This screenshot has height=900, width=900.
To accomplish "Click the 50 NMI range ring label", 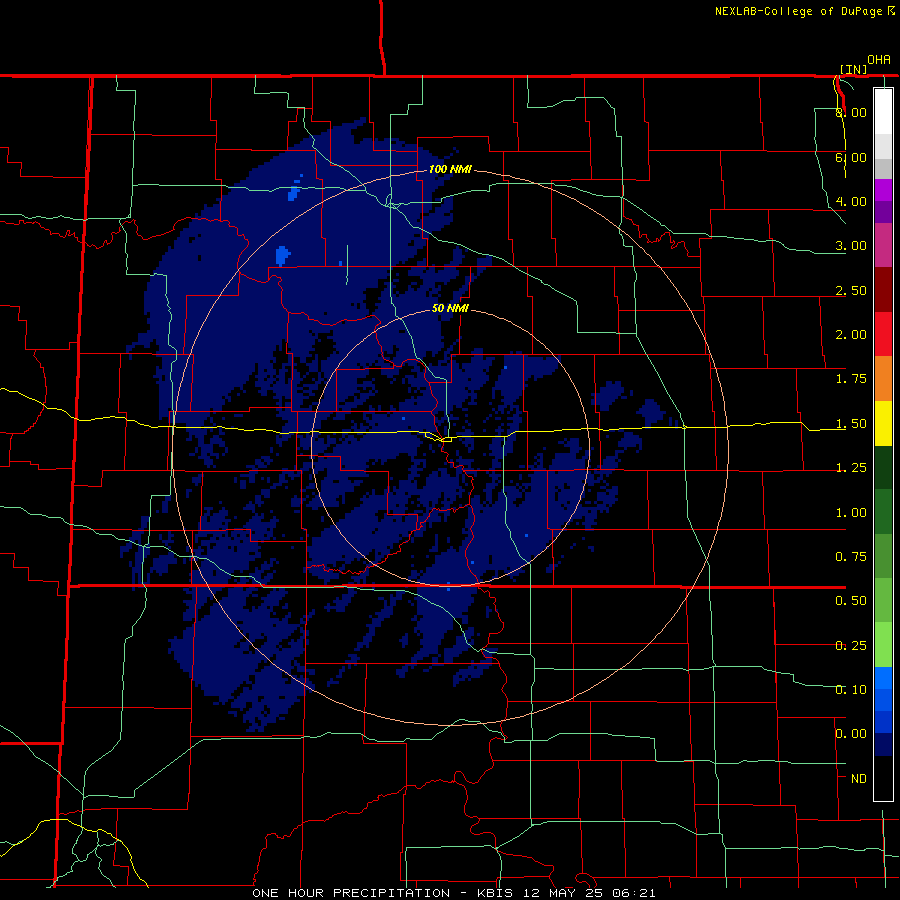I will click(450, 308).
